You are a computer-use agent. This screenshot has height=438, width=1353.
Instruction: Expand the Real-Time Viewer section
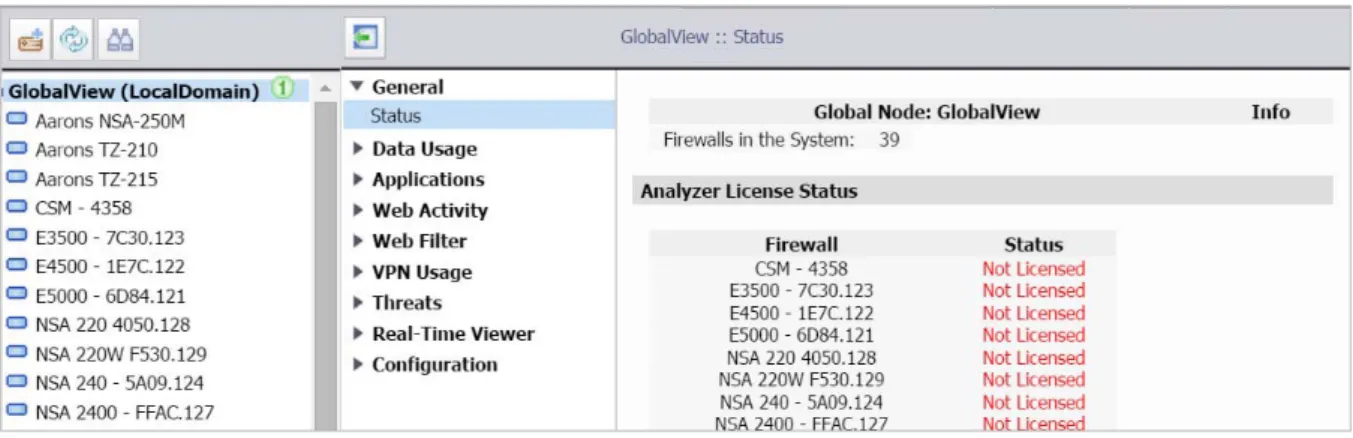(x=358, y=334)
